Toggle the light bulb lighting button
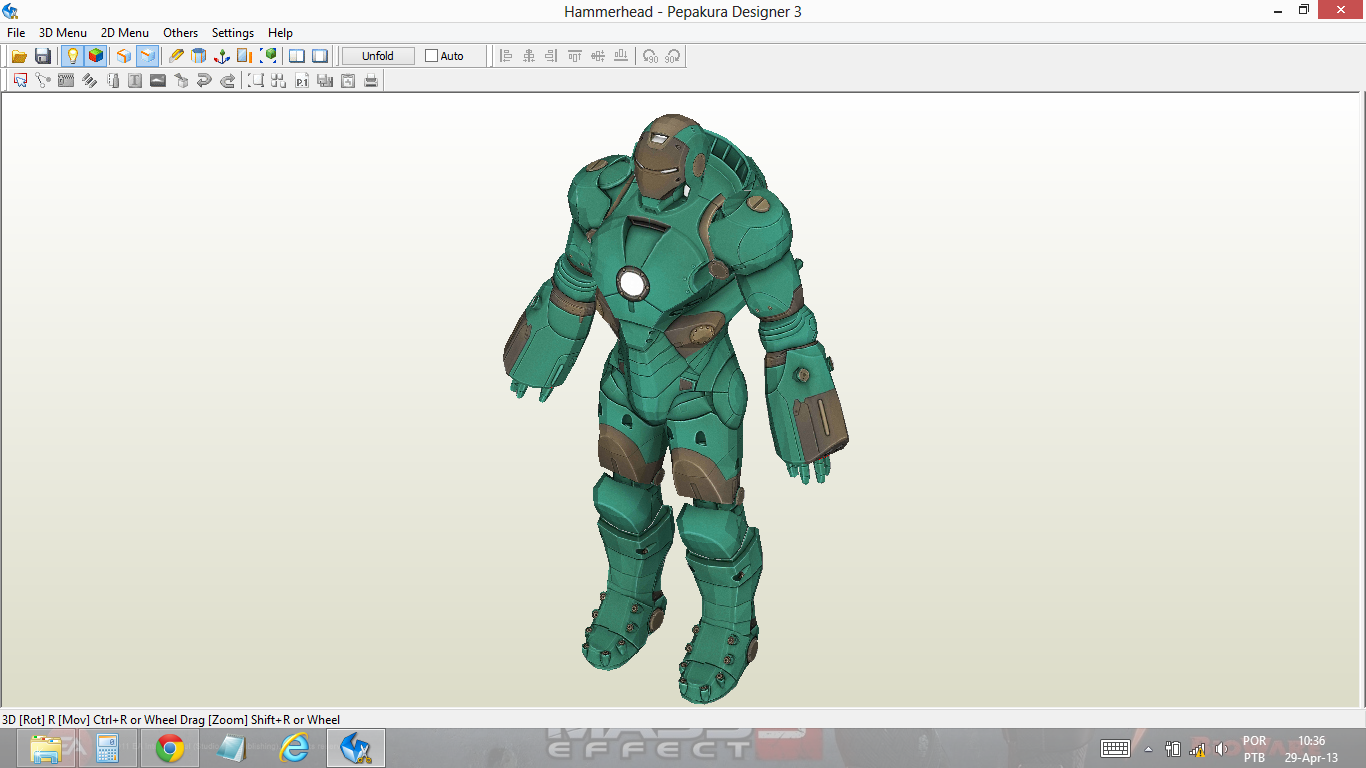The image size is (1366, 768). 72,56
